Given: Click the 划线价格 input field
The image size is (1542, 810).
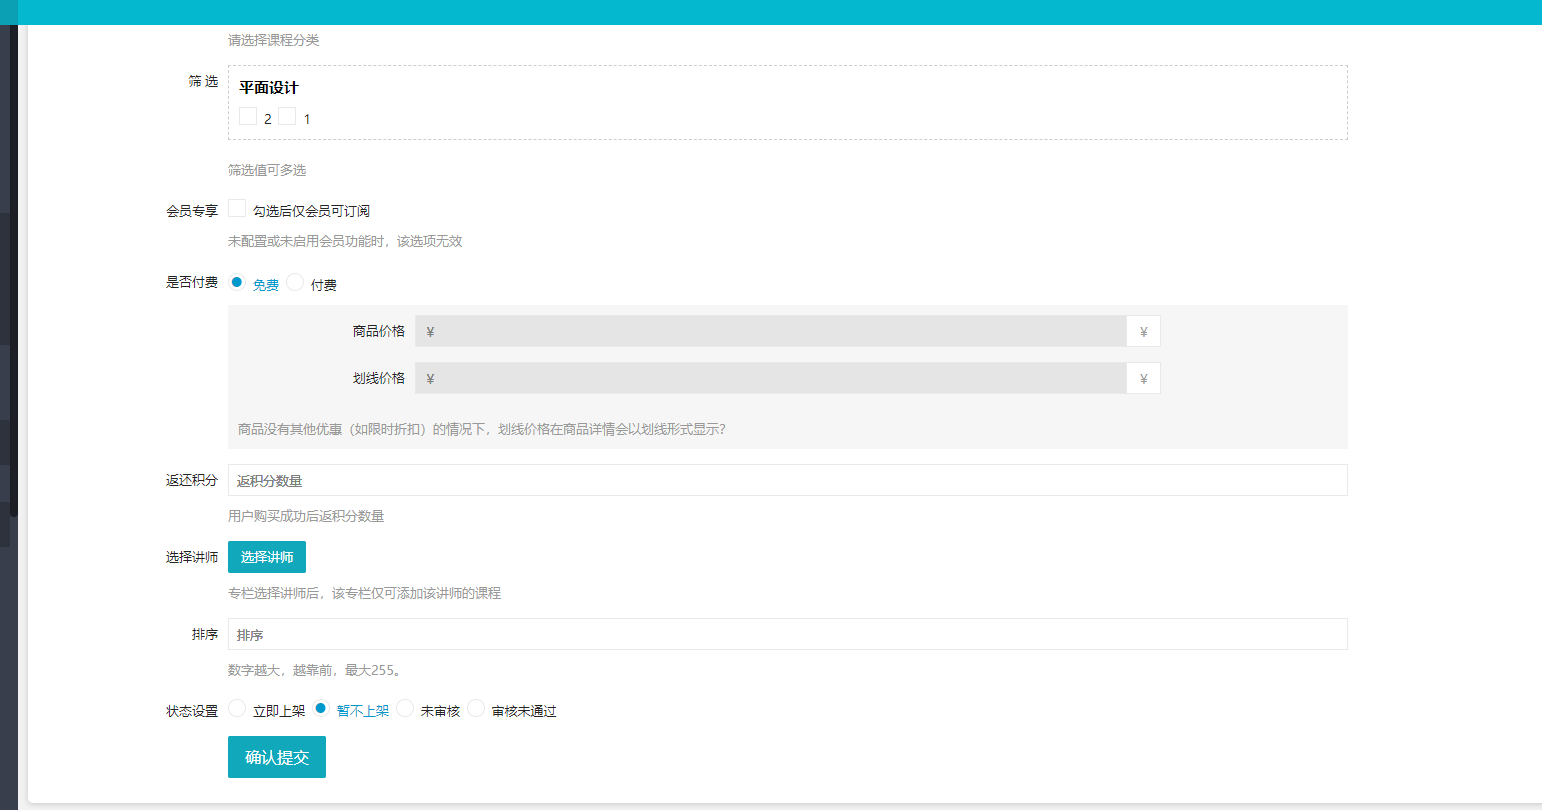Looking at the screenshot, I should pos(771,378).
